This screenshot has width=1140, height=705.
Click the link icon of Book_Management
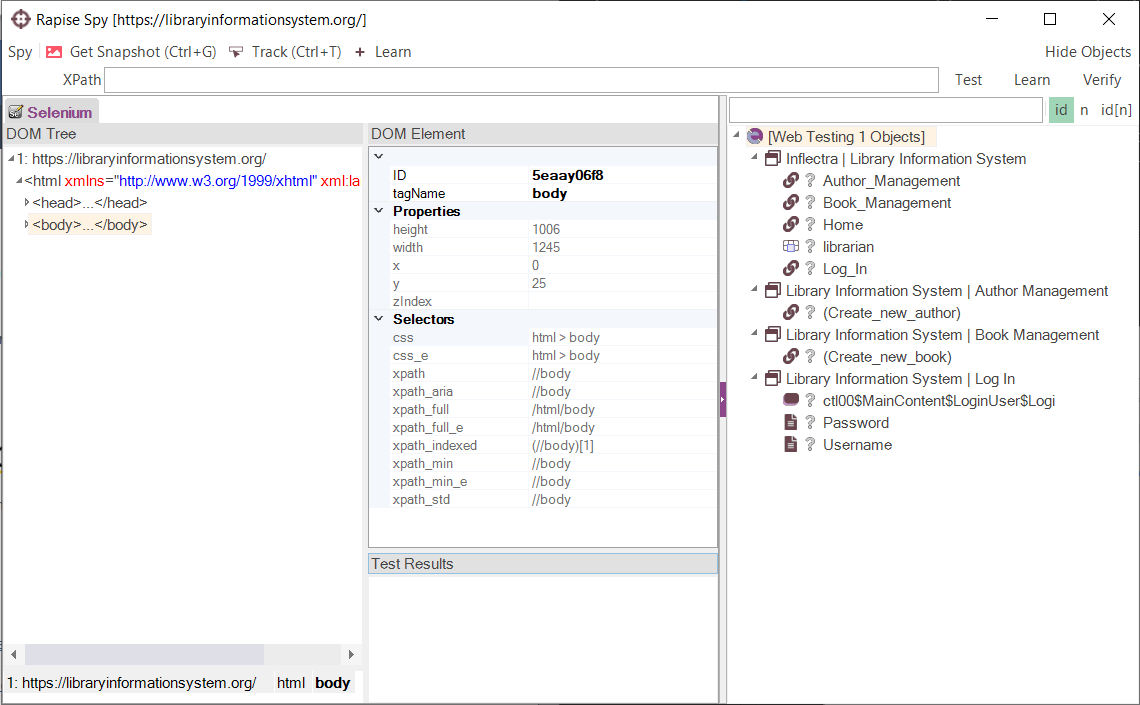pos(791,202)
